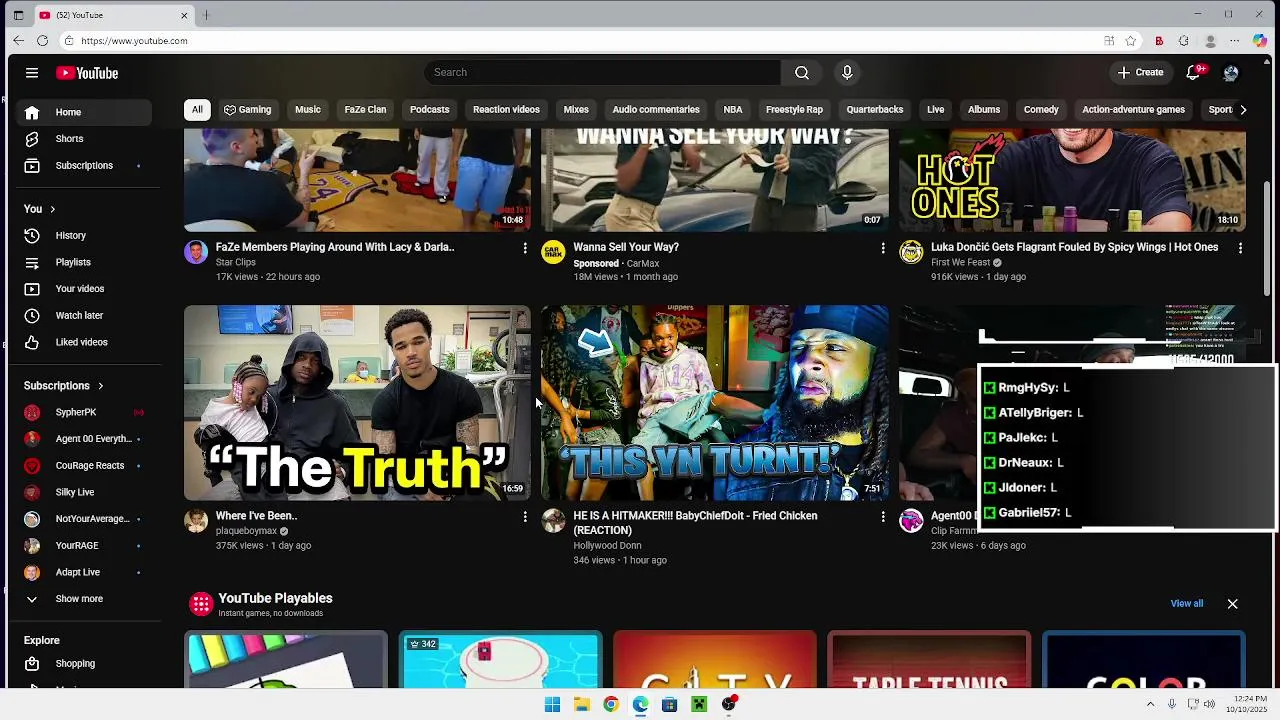
Task: Expand the Subscriptions section header
Action: [64, 386]
